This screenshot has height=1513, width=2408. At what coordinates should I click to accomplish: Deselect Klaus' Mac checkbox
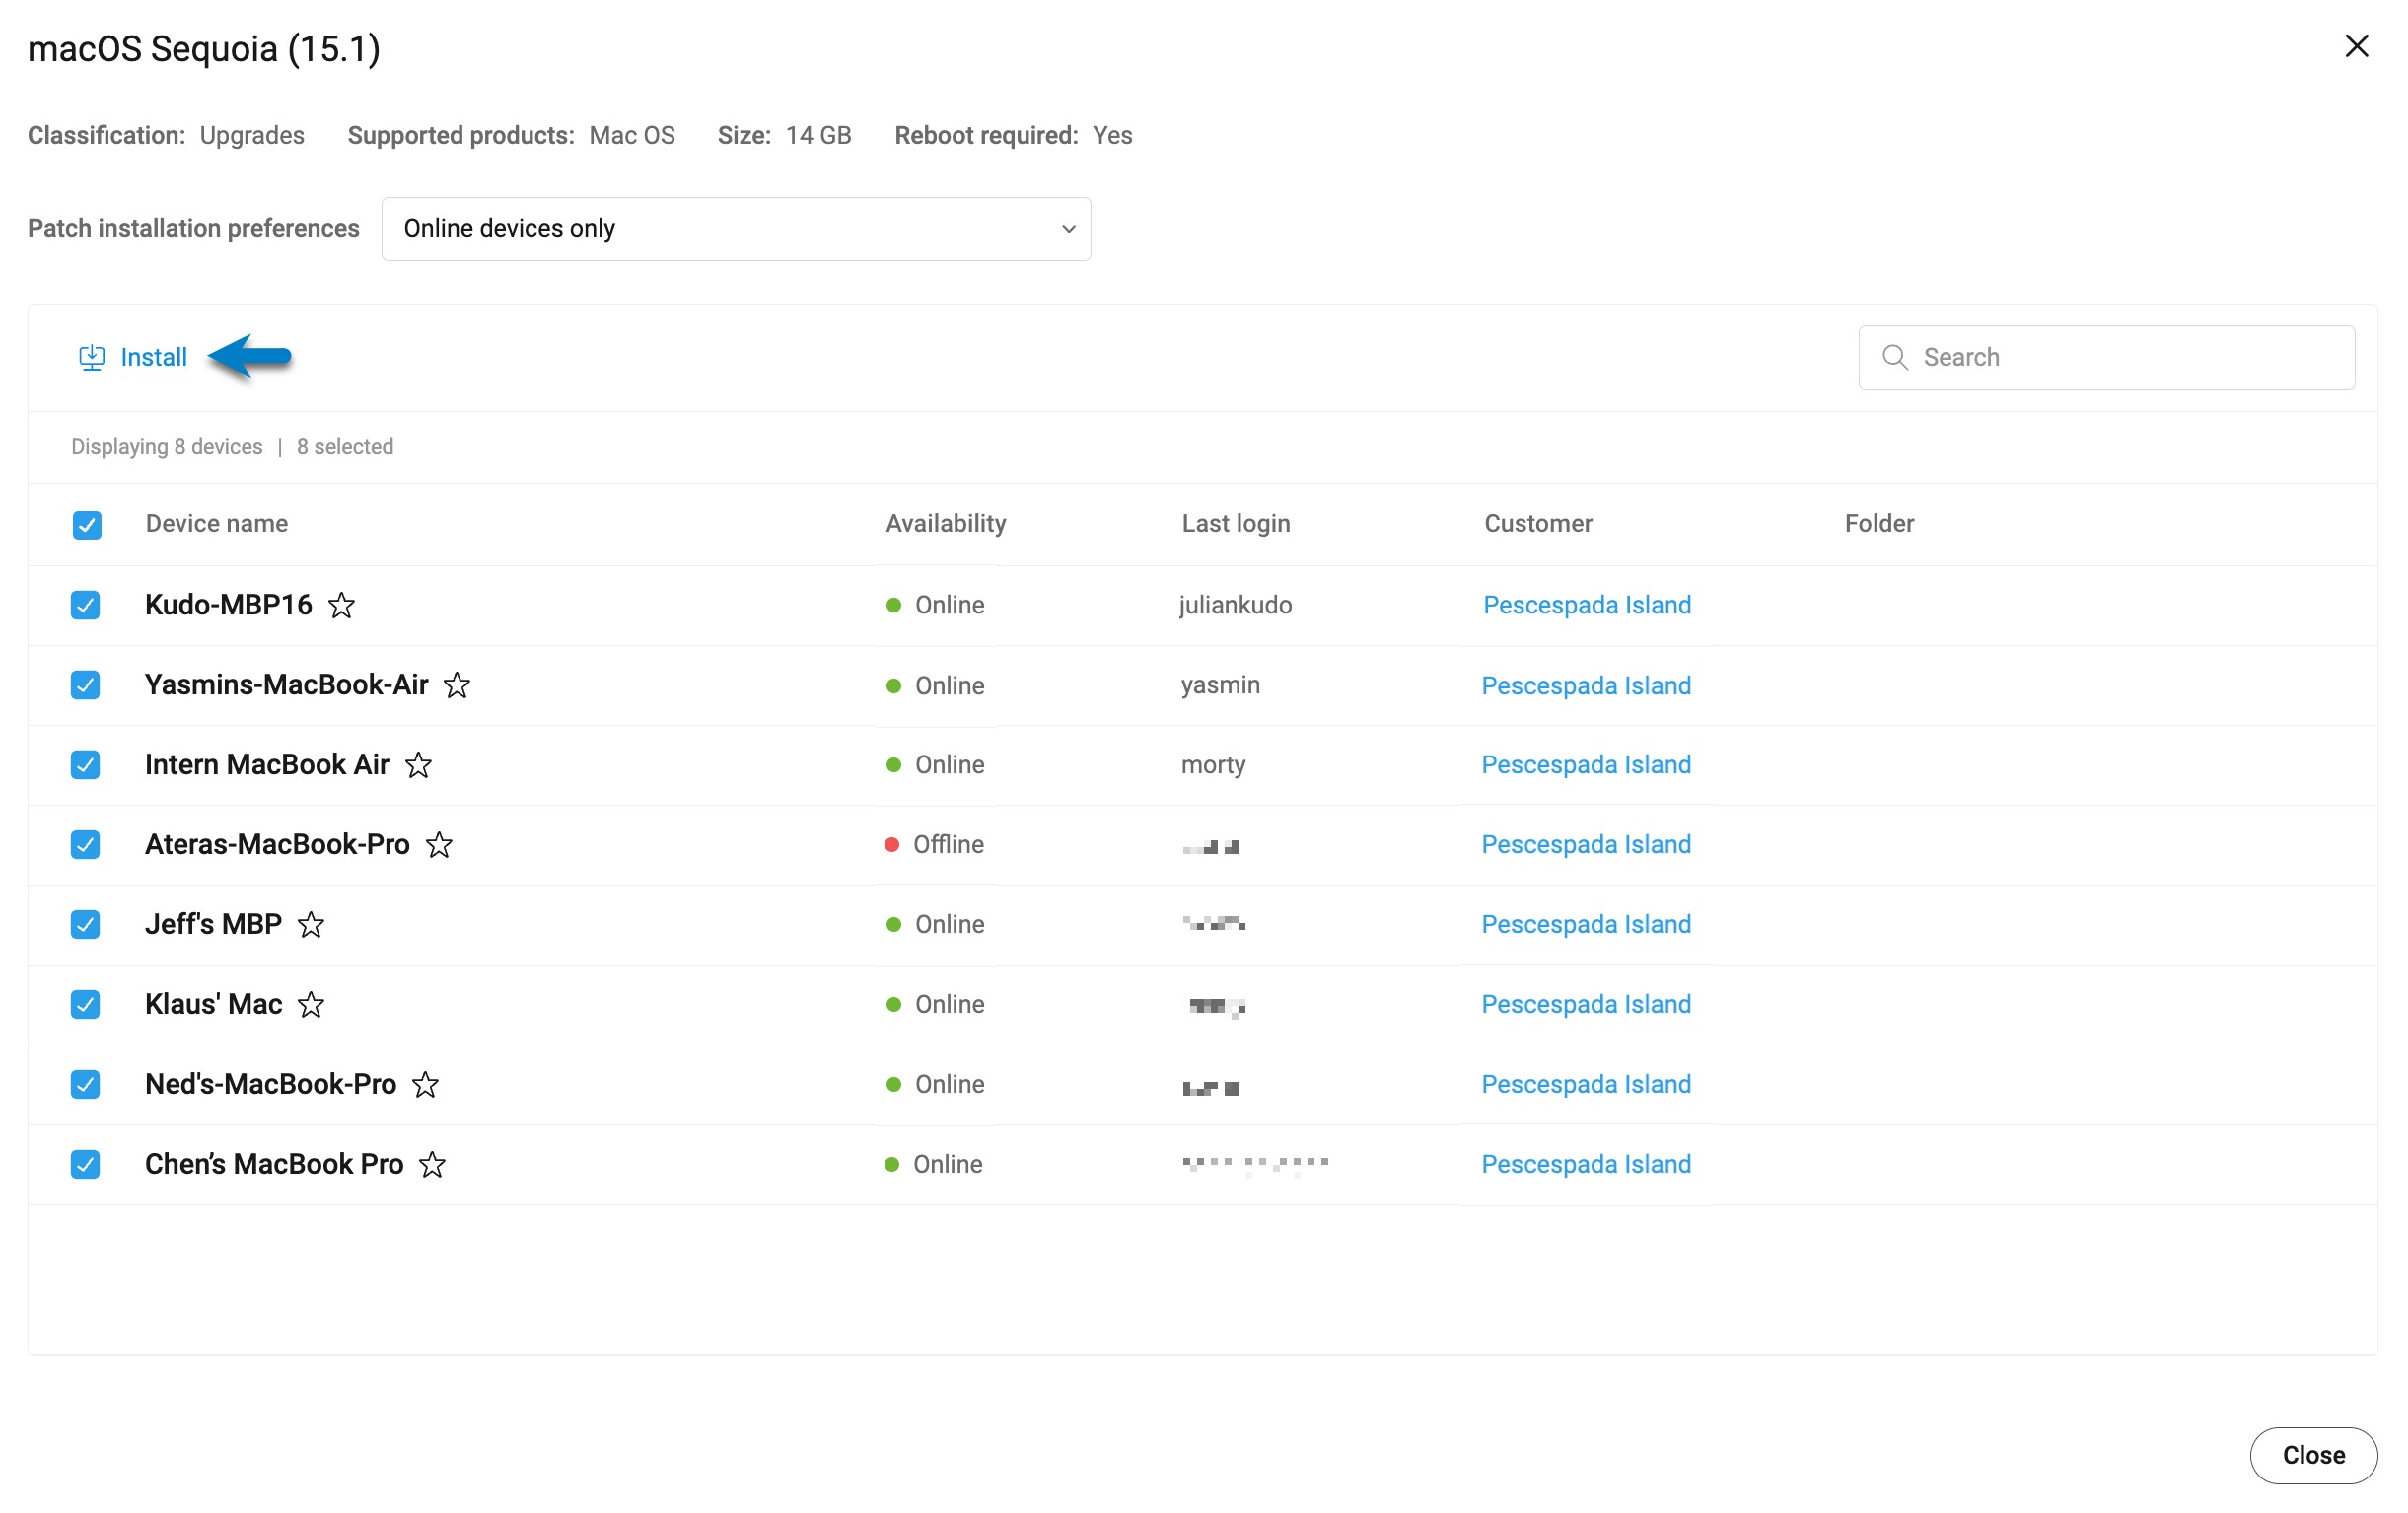(x=85, y=1005)
